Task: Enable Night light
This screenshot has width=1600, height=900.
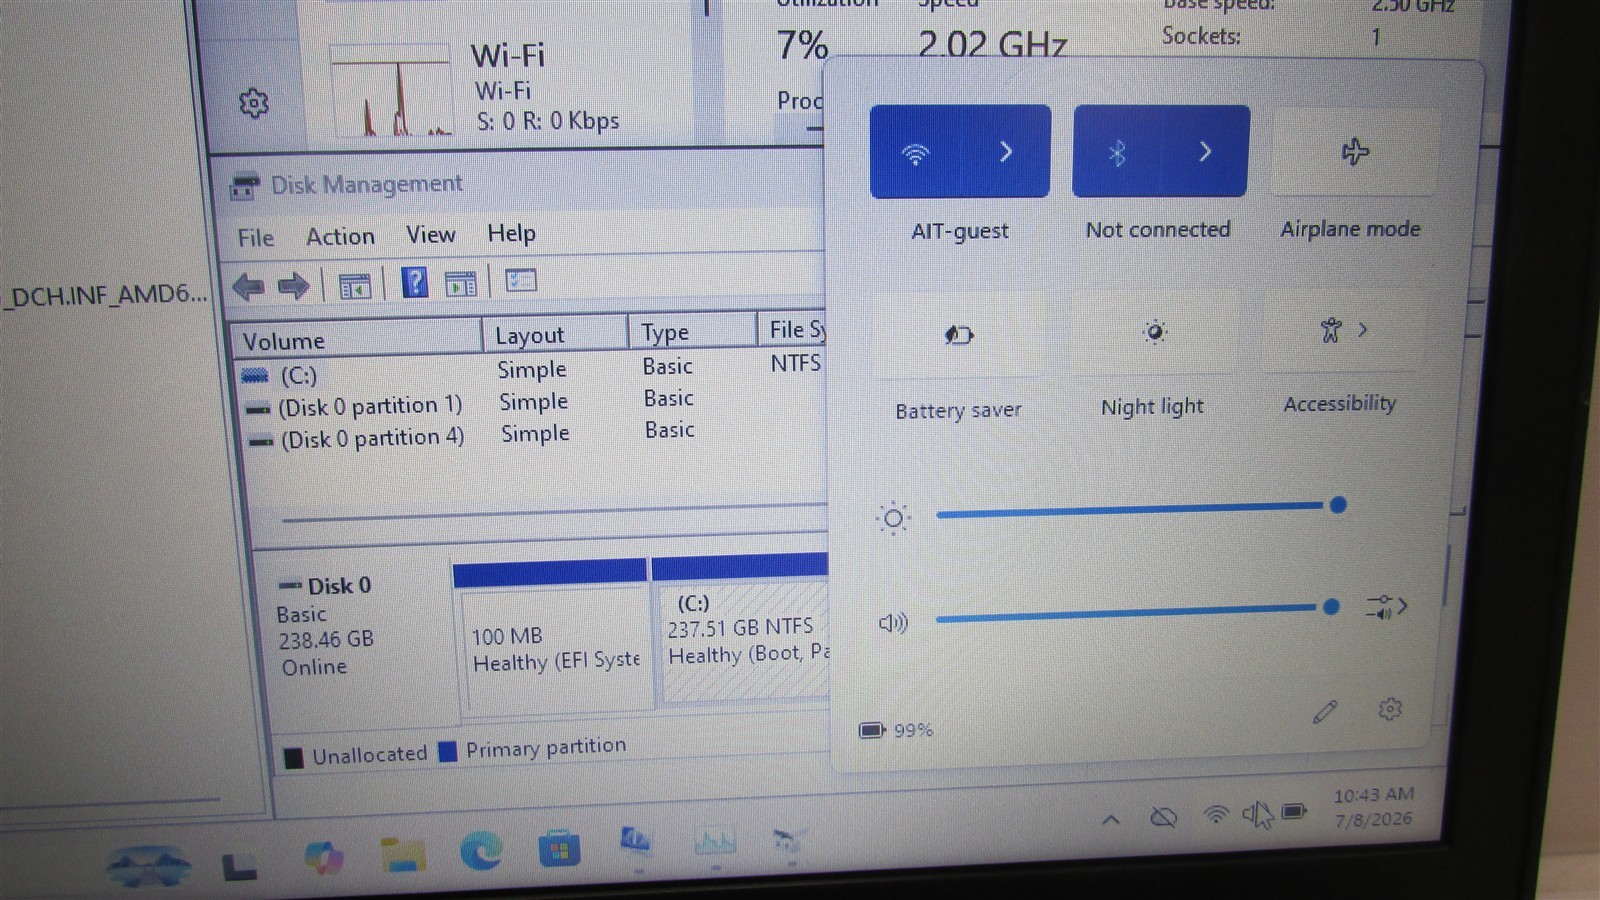Action: [x=1154, y=332]
